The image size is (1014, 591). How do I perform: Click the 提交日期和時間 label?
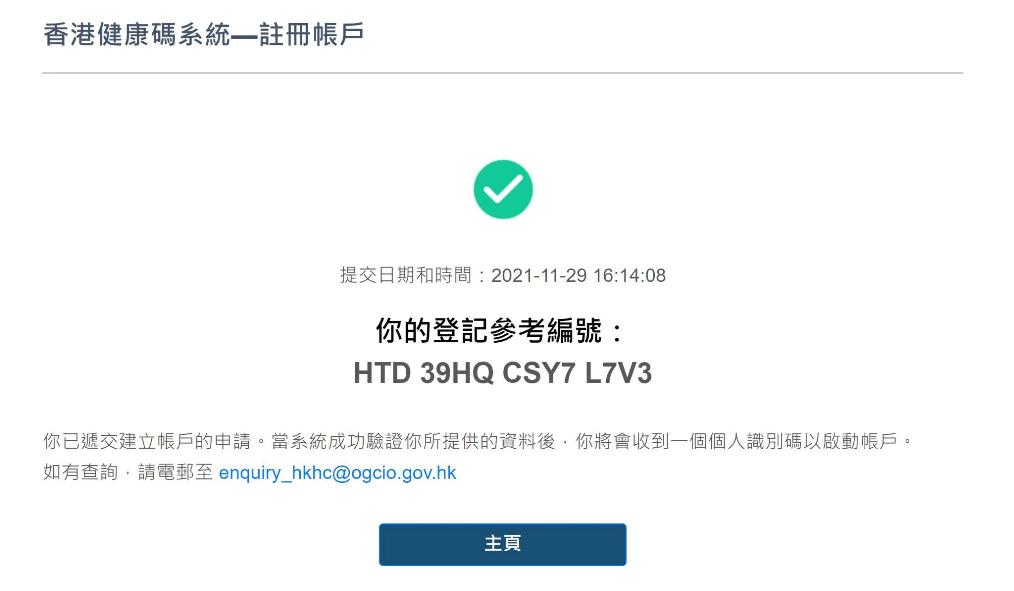(406, 275)
